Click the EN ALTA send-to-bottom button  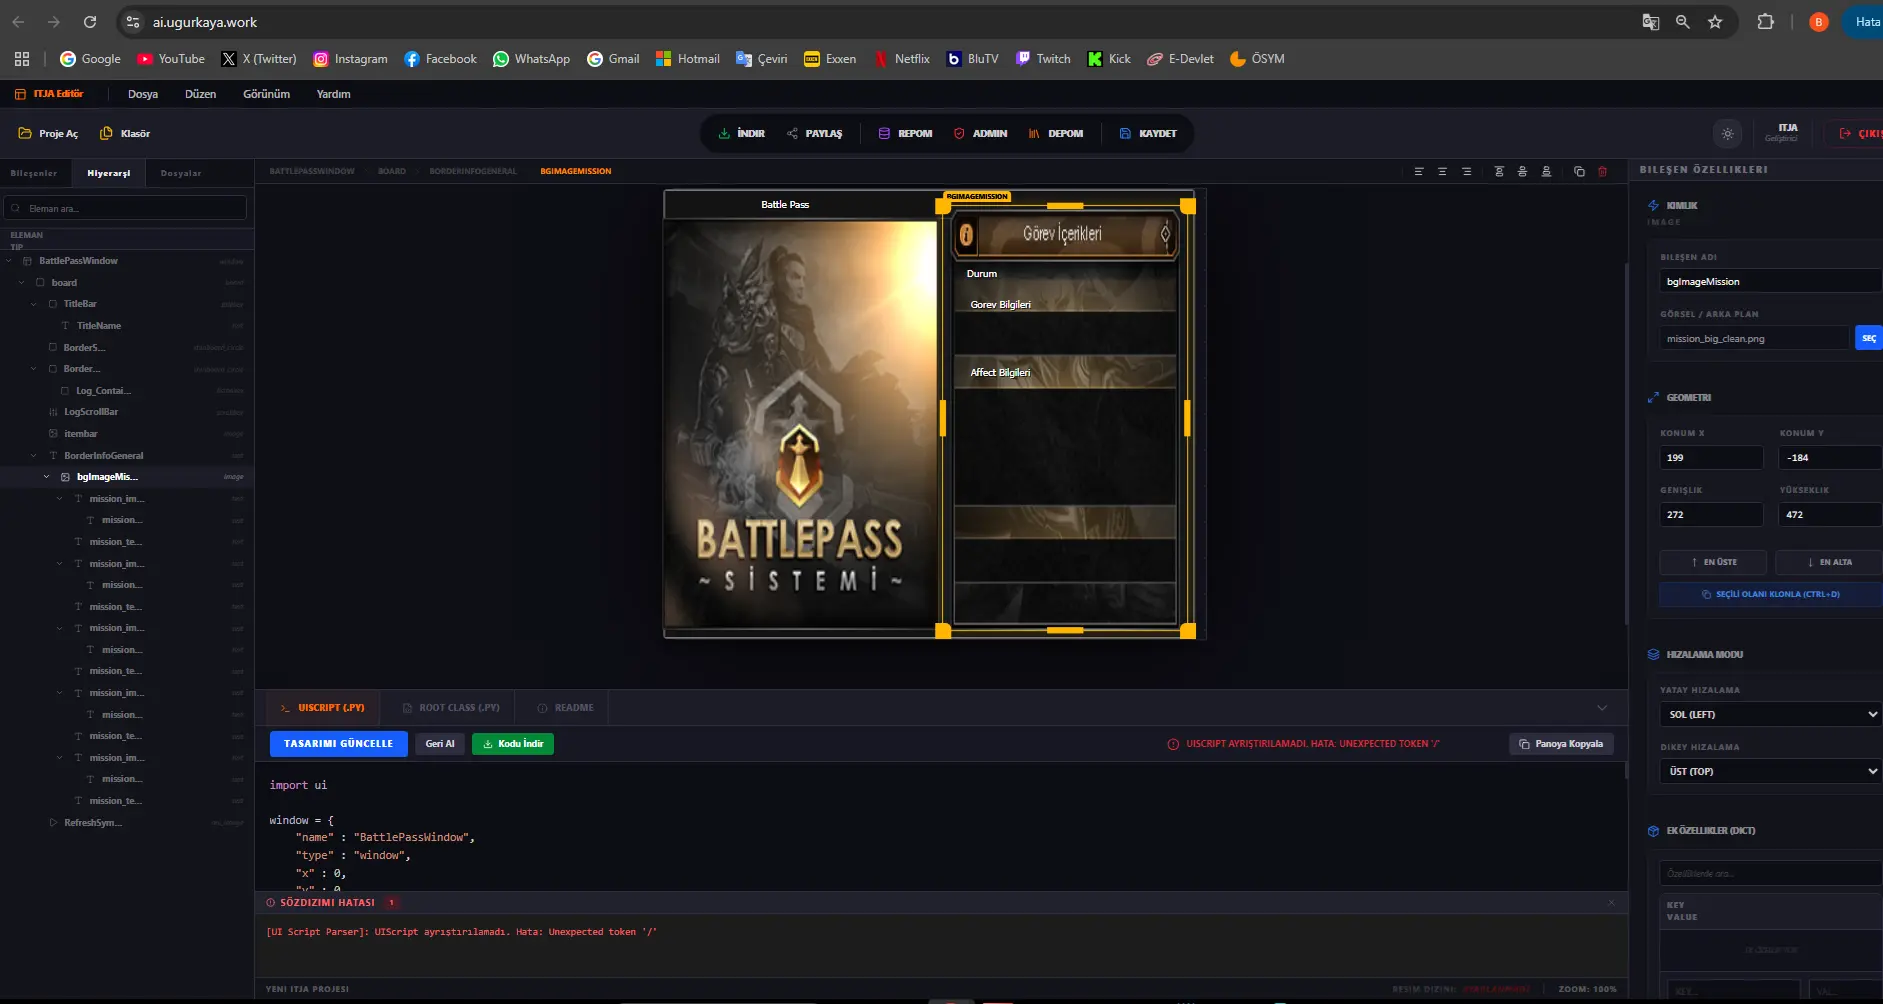click(1829, 562)
